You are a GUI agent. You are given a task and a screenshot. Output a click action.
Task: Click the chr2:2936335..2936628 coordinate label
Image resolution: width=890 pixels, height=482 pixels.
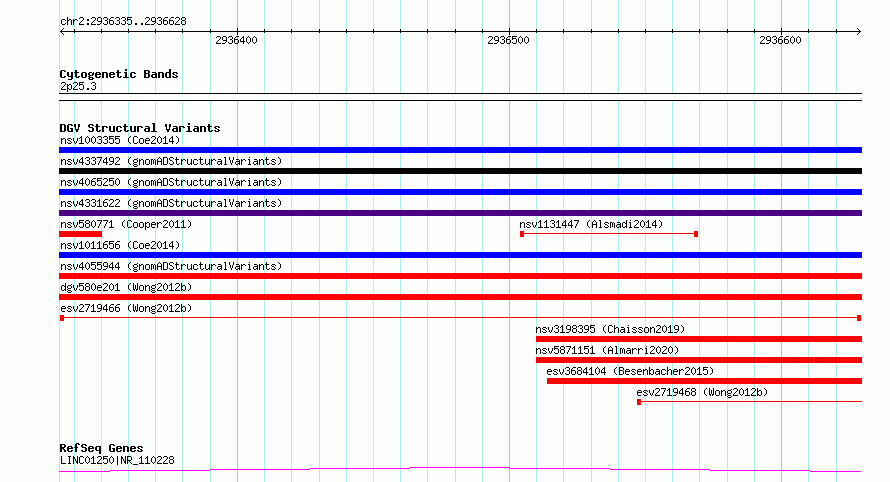click(x=123, y=22)
